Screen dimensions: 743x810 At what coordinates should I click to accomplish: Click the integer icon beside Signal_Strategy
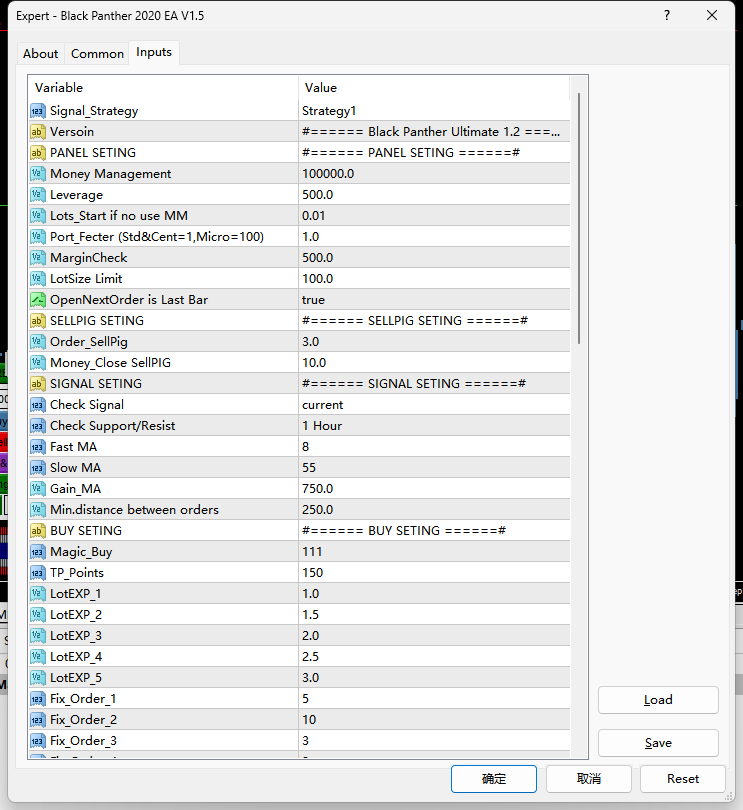(x=37, y=111)
